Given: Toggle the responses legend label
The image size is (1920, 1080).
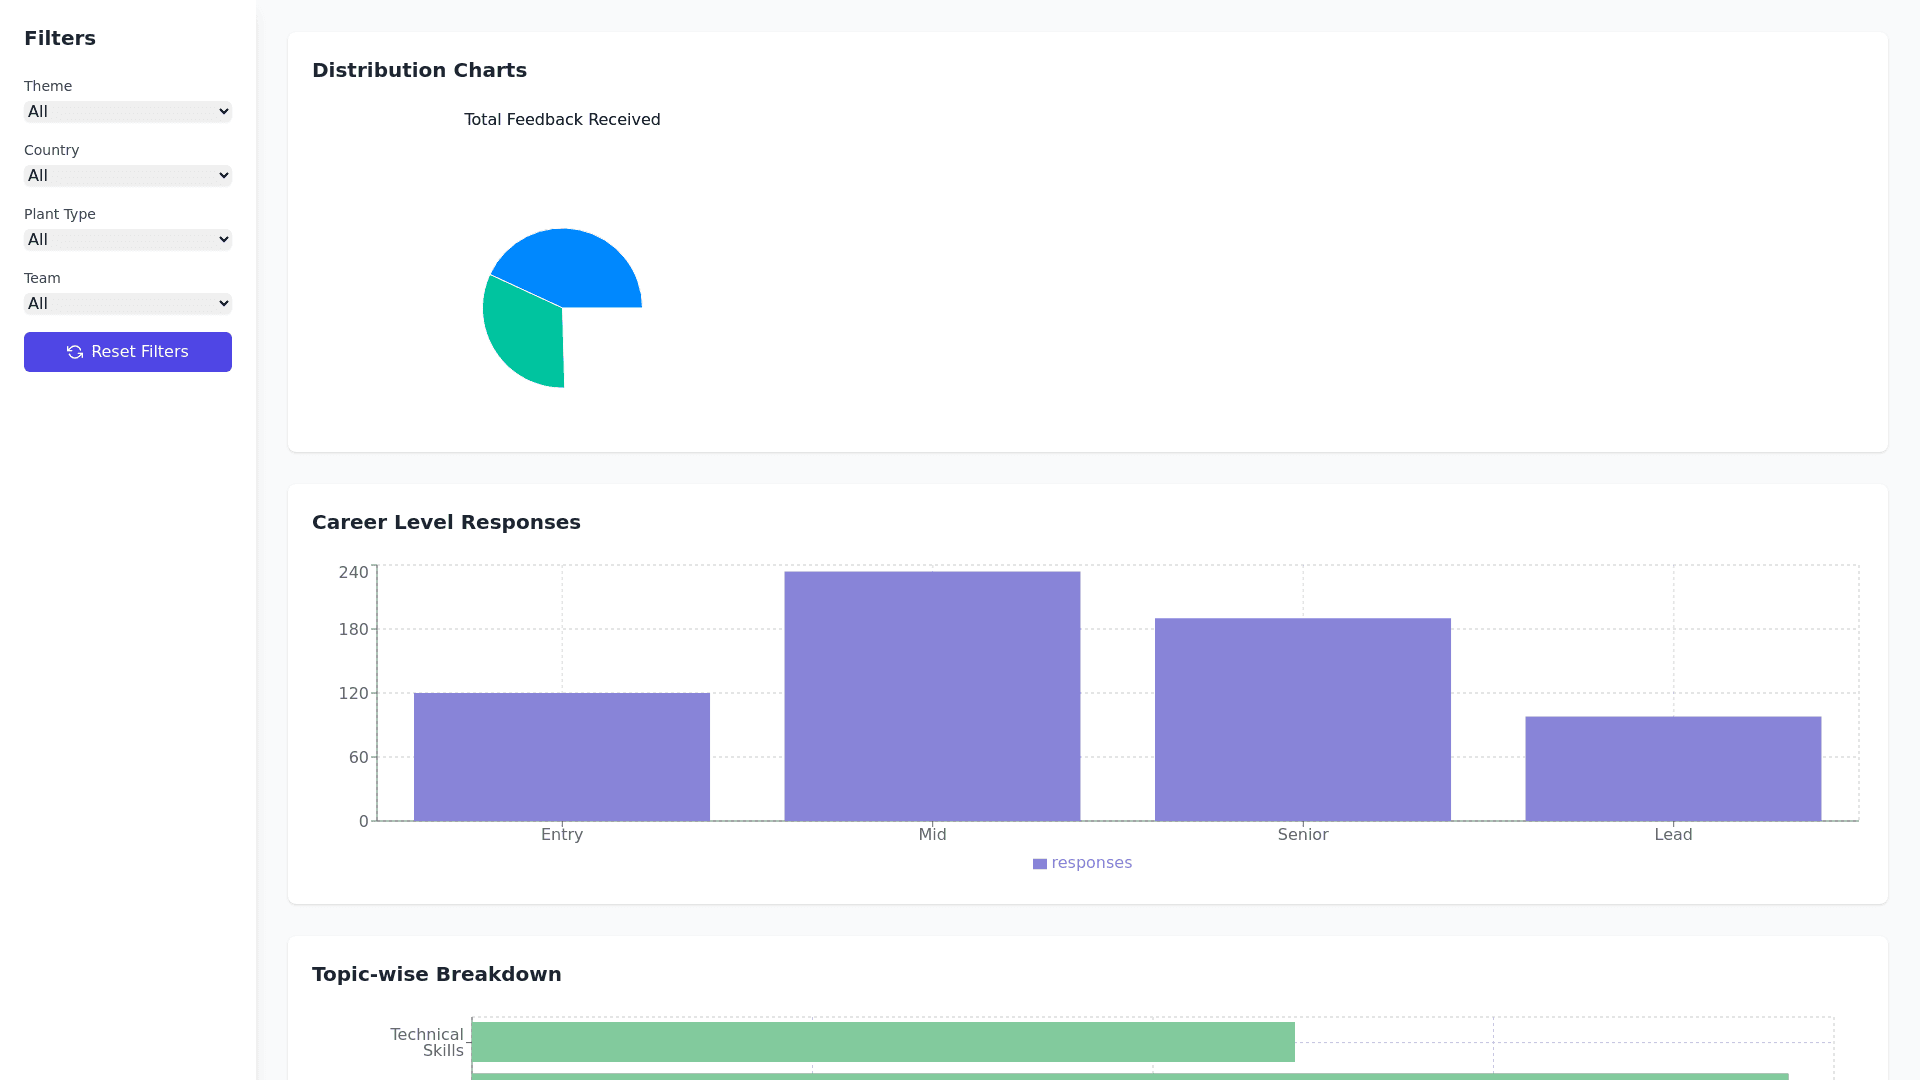Looking at the screenshot, I should [1091, 863].
